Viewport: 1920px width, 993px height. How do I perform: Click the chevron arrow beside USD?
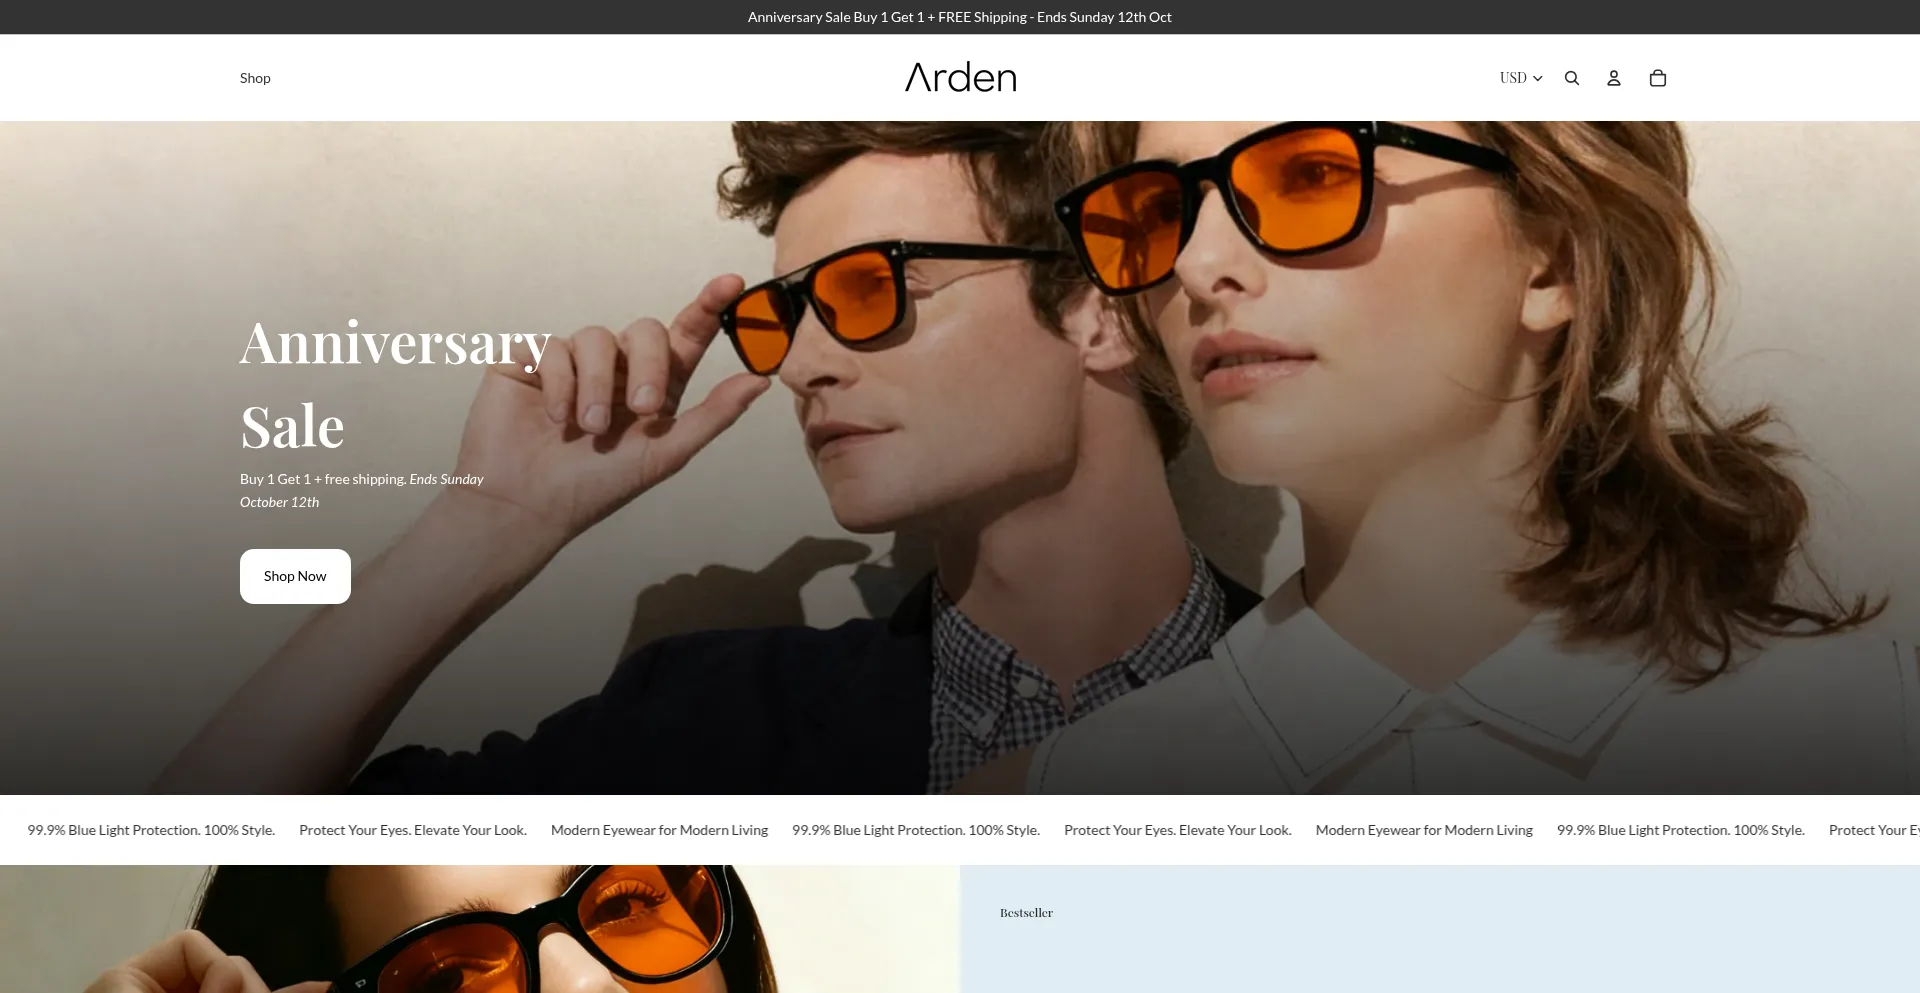coord(1538,78)
